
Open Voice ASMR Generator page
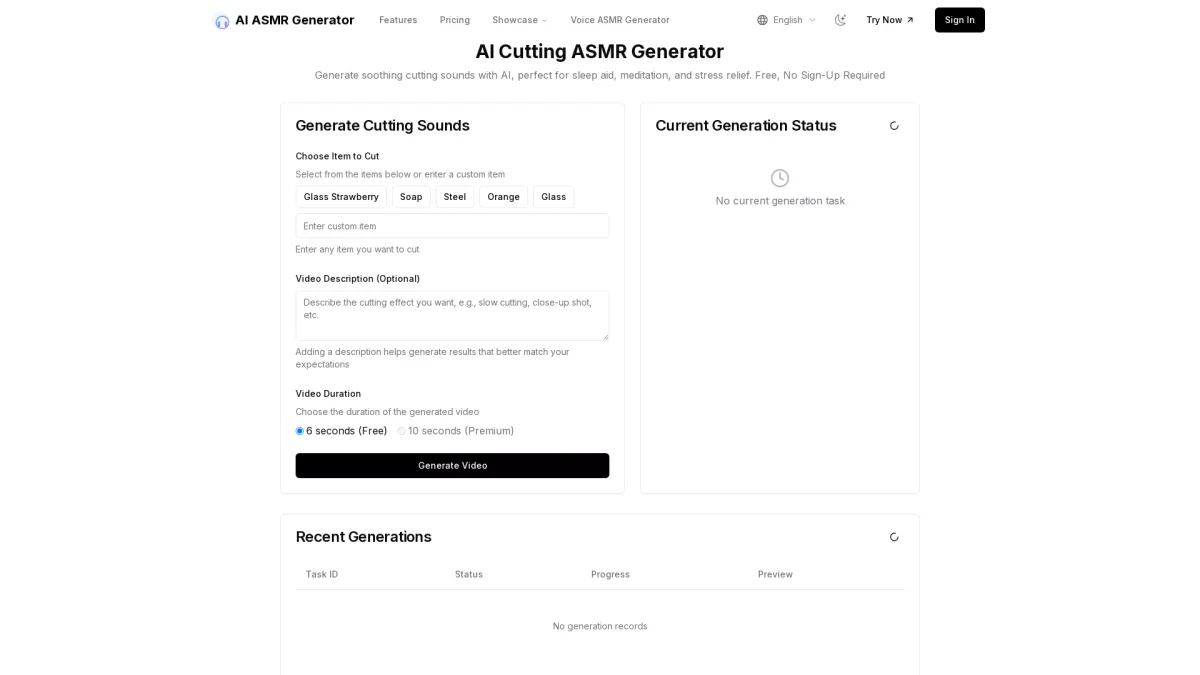coord(620,20)
